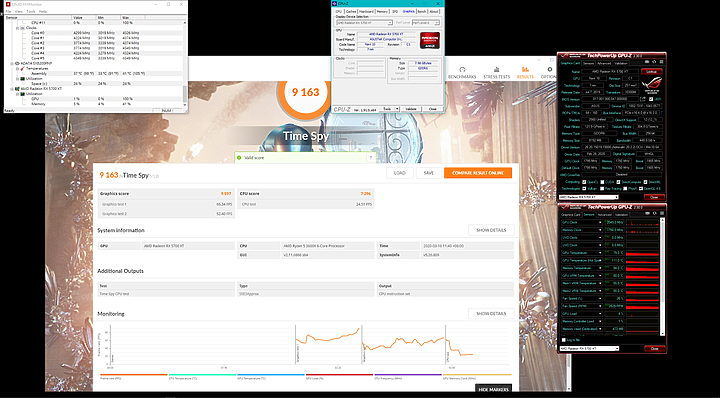Switch to the Bench tab in CPU-Z
720x398 pixels.
tap(422, 11)
